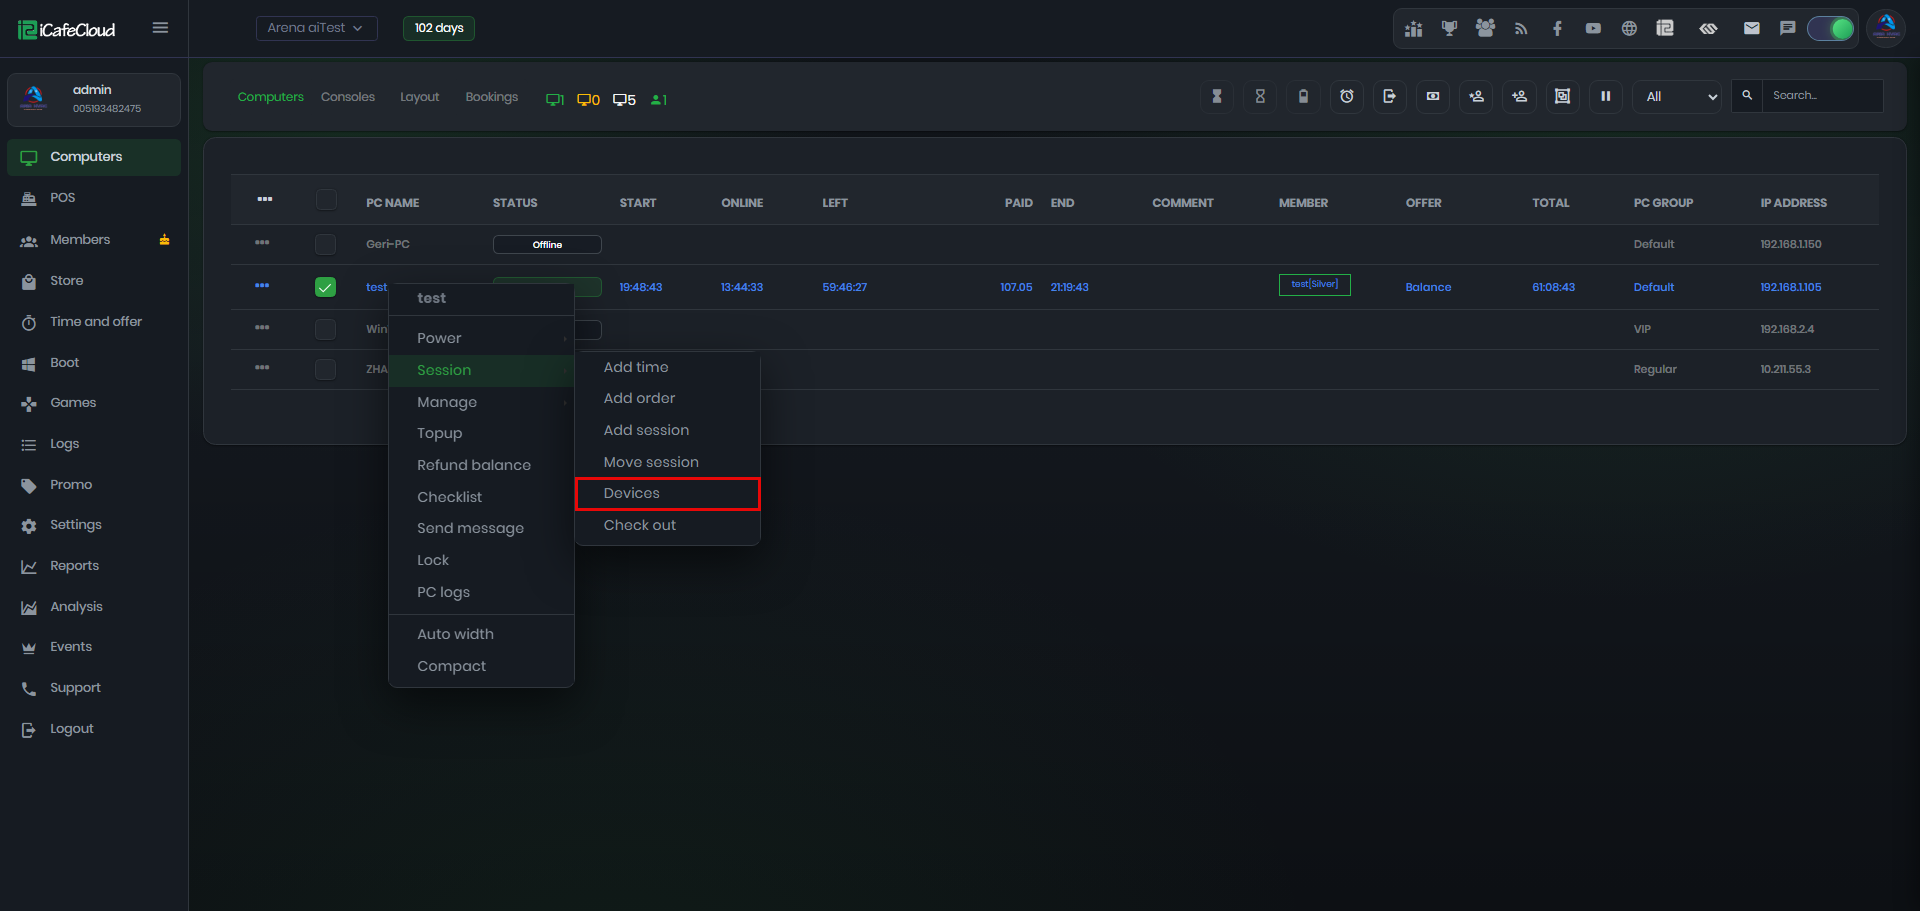The height and width of the screenshot is (911, 1920).
Task: Click the magnifier search icon
Action: 1747,96
